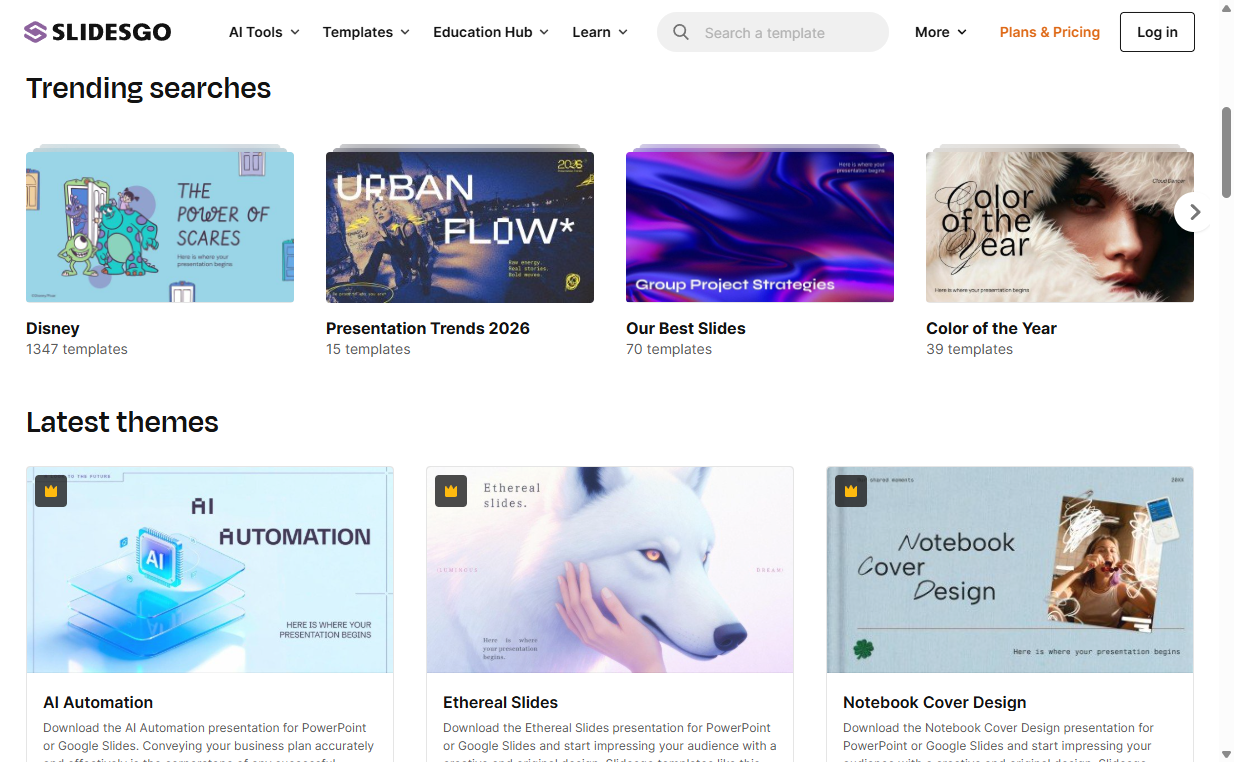The image size is (1234, 762).
Task: Click the next arrow in Trending searches
Action: (1194, 212)
